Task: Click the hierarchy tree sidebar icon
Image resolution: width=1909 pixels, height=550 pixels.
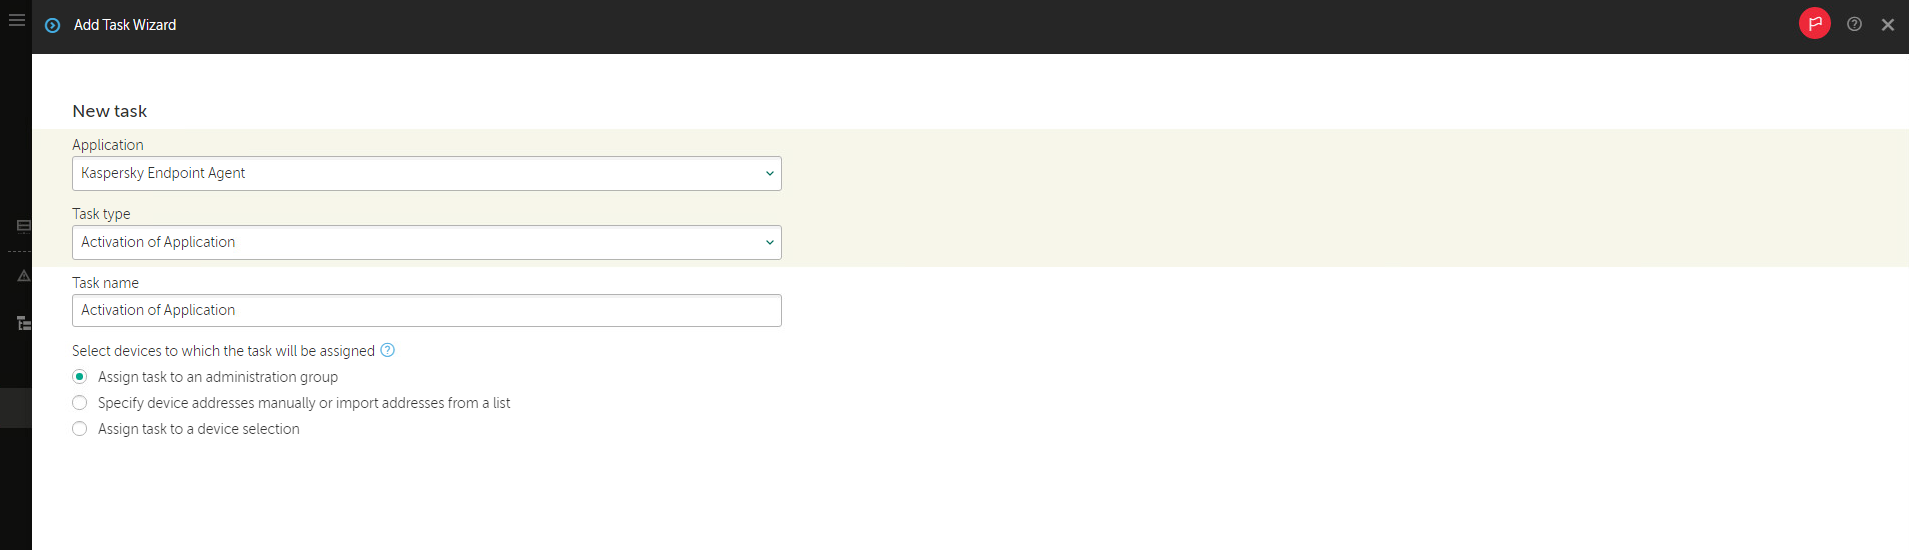Action: (23, 323)
